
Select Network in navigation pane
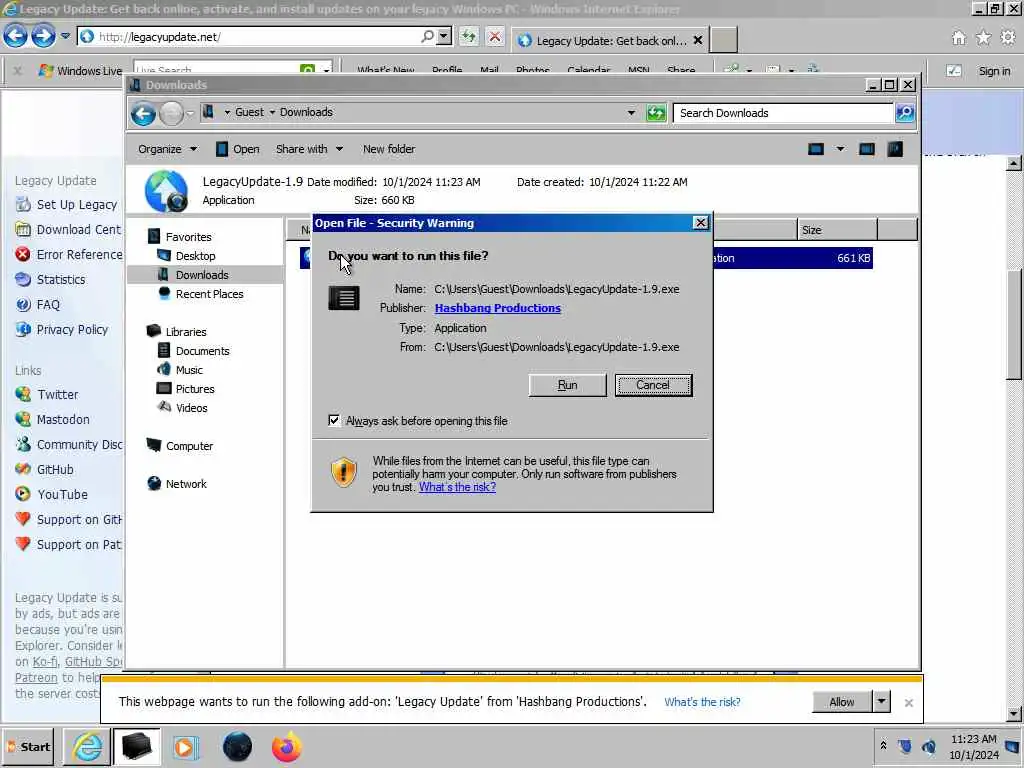[185, 485]
